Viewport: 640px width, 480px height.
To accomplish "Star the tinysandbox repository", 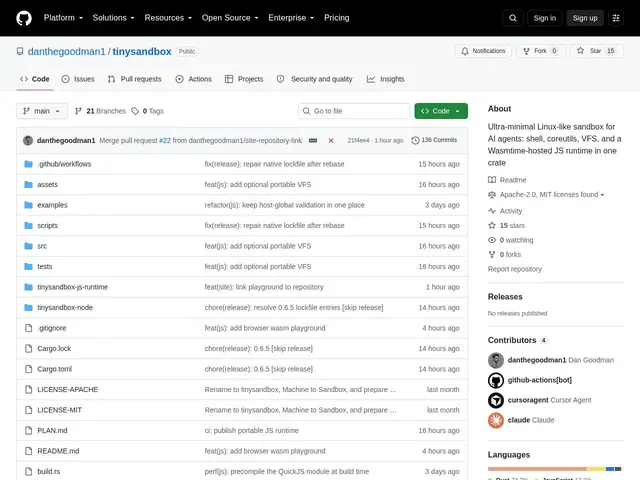I will (597, 51).
